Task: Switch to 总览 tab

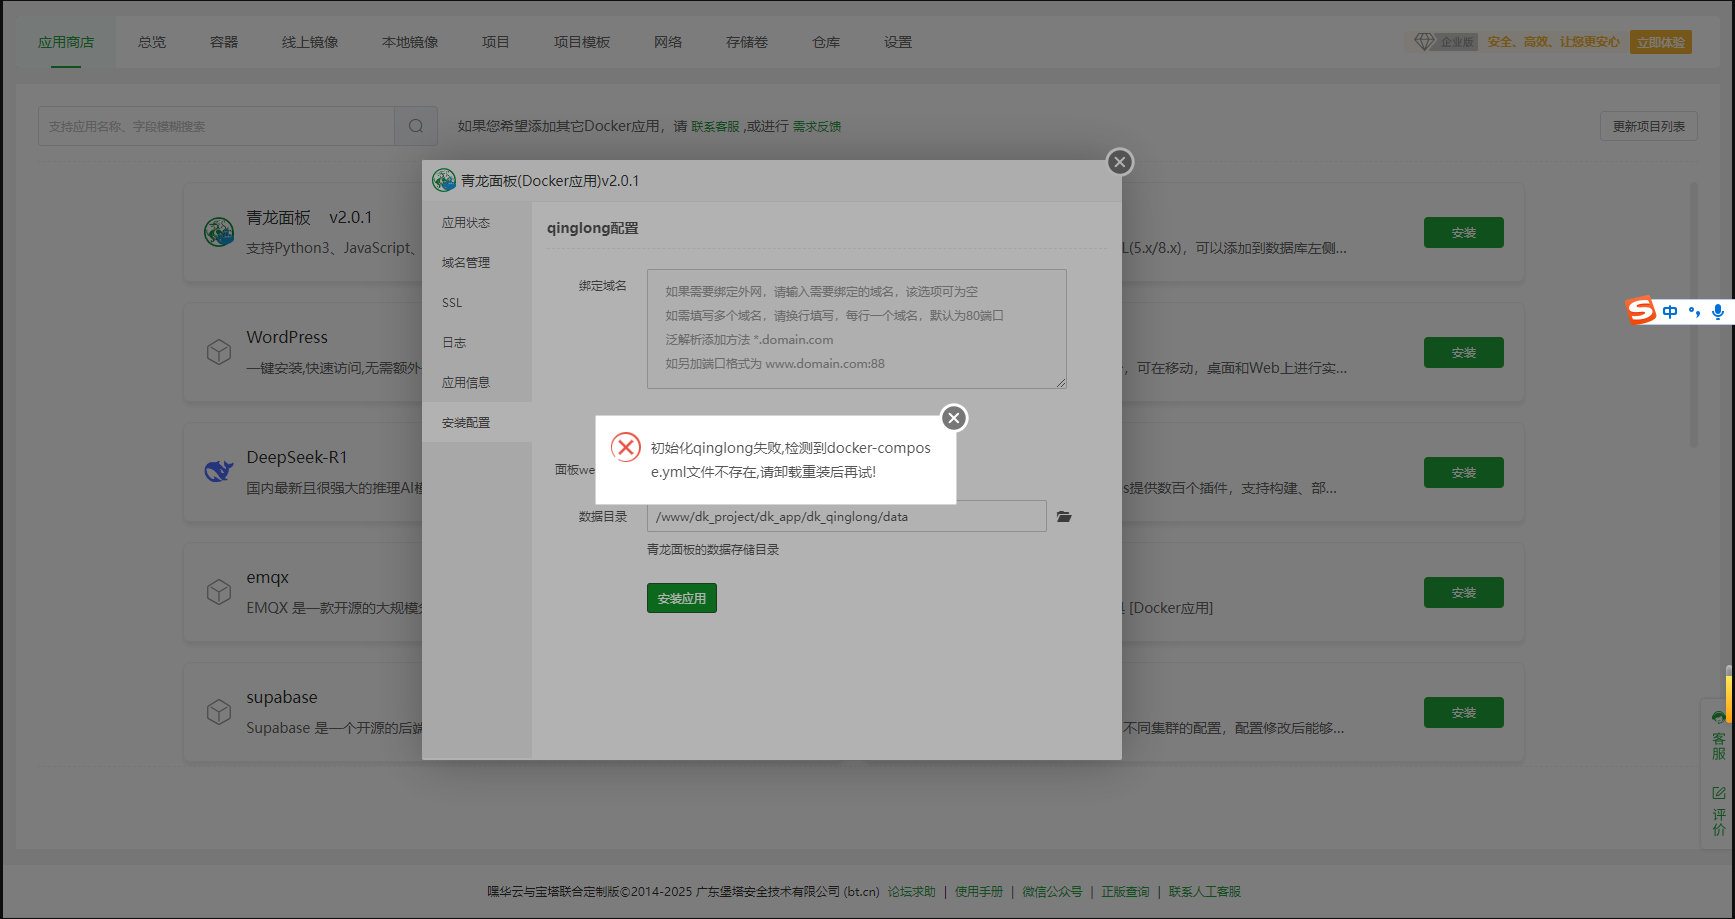Action: coord(152,42)
